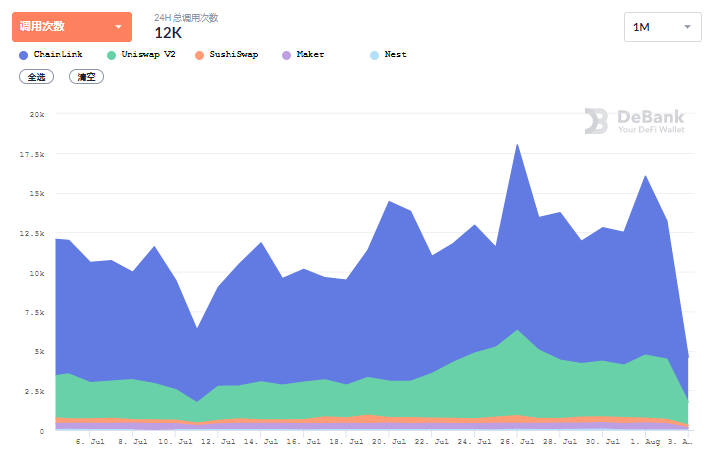Click the 12. Jul x-axis label

tap(218, 442)
